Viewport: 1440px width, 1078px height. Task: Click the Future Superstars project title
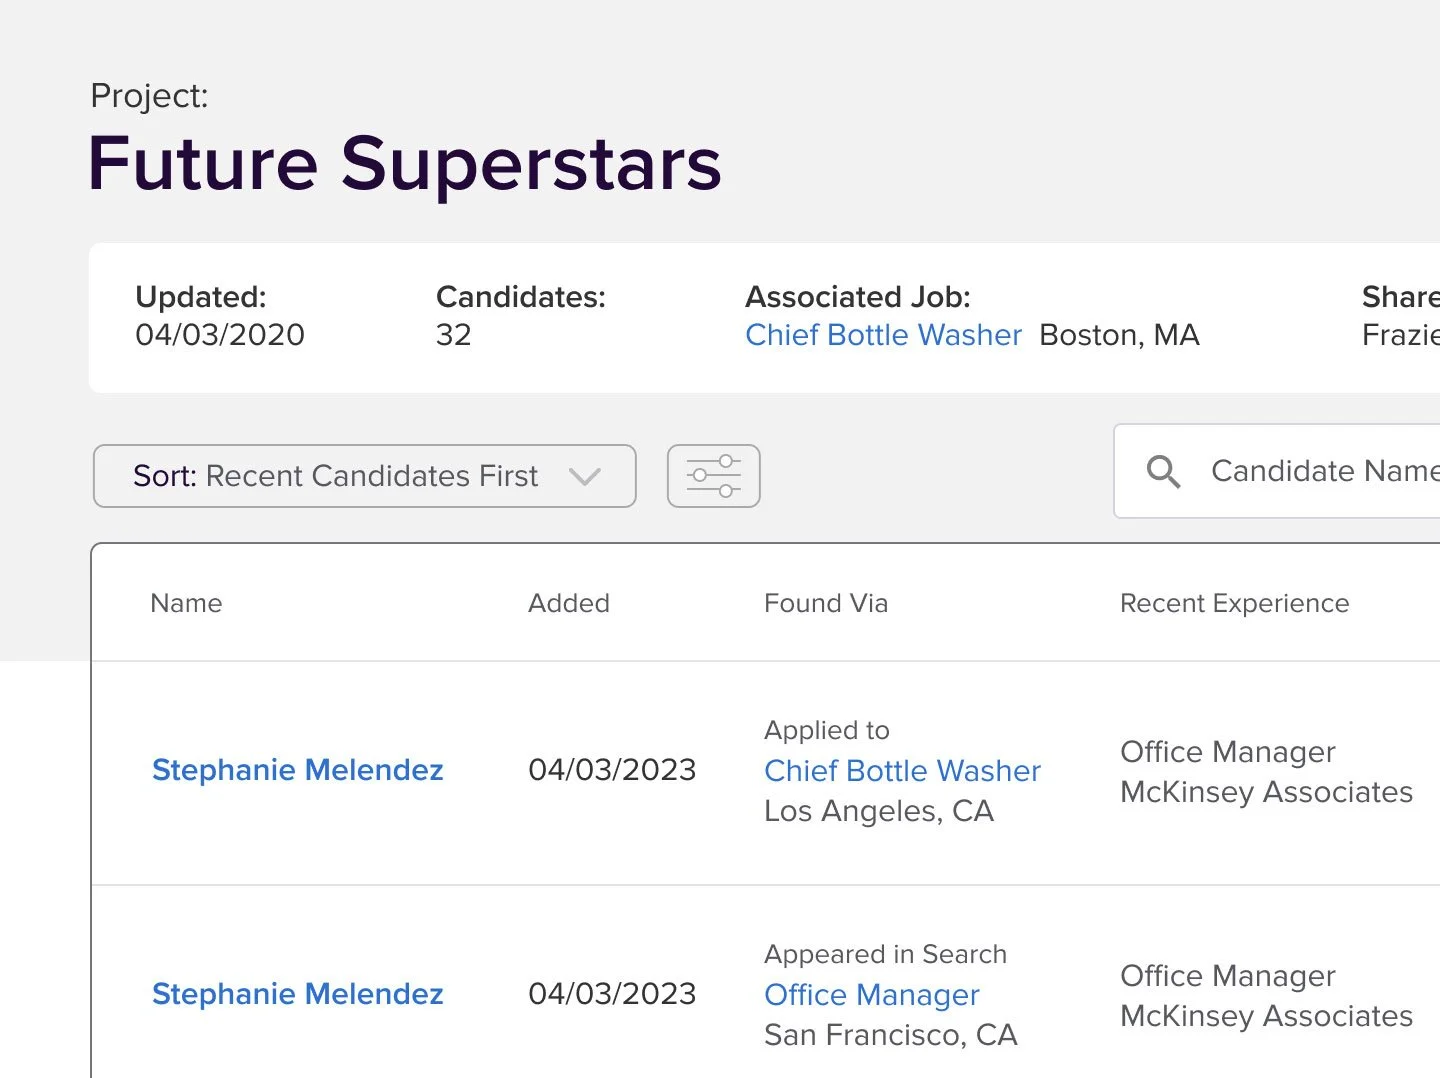point(404,164)
